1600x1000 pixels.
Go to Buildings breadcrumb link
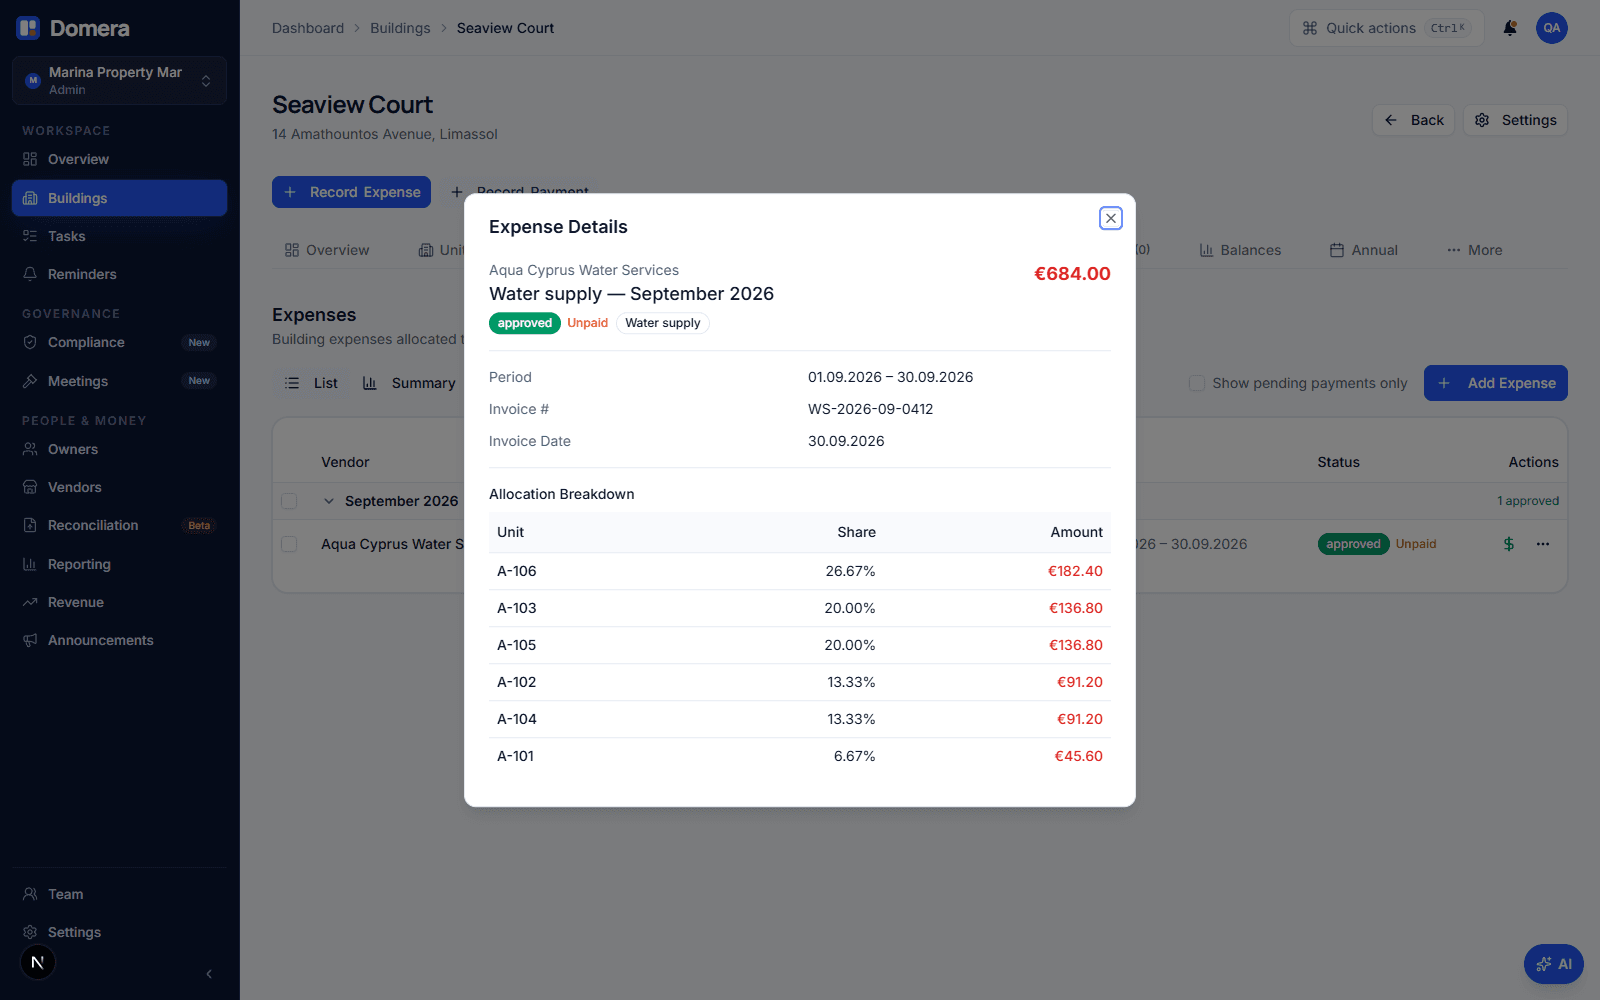point(400,28)
